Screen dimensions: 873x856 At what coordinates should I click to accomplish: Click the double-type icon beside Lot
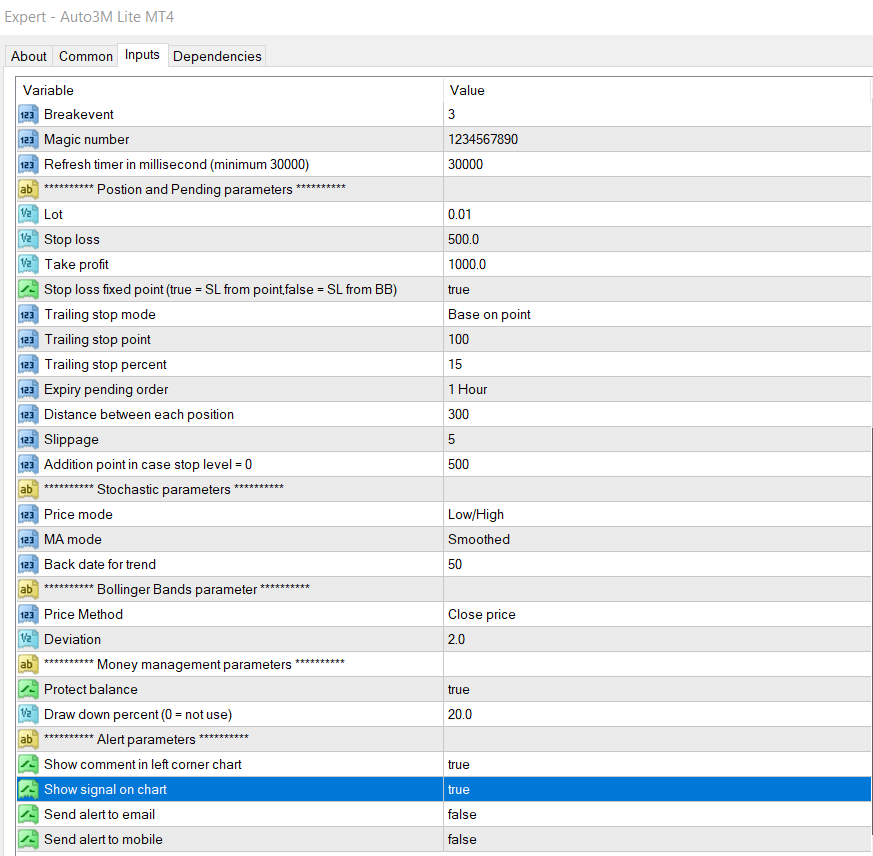tap(28, 214)
